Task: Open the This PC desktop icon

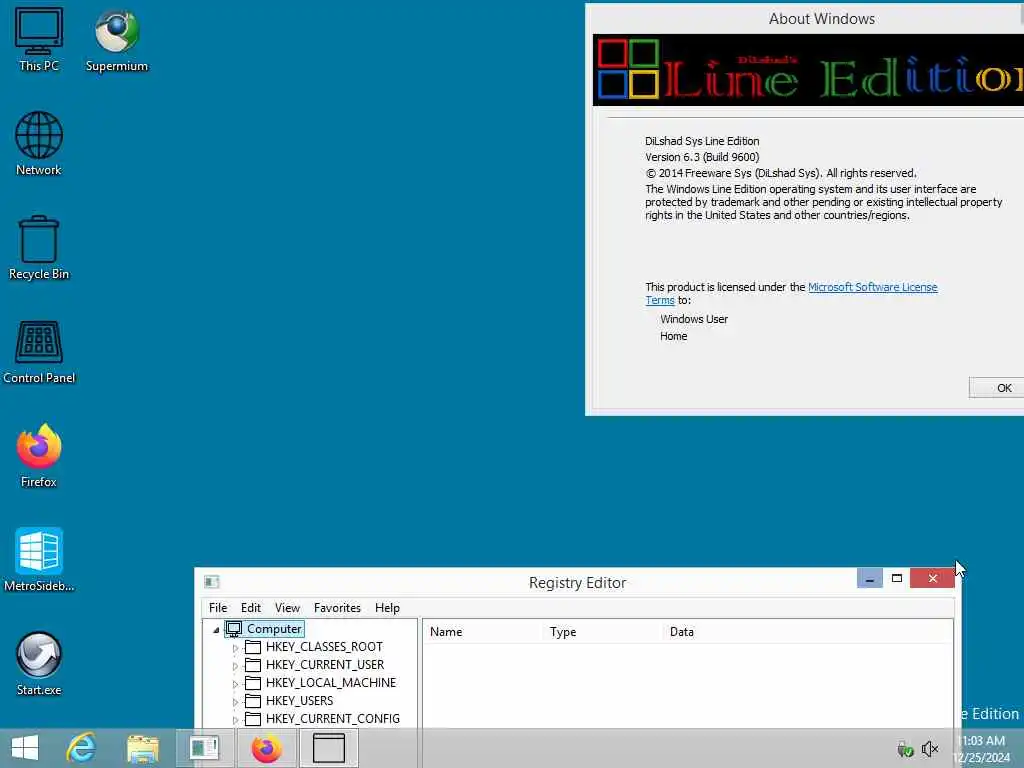Action: click(39, 39)
